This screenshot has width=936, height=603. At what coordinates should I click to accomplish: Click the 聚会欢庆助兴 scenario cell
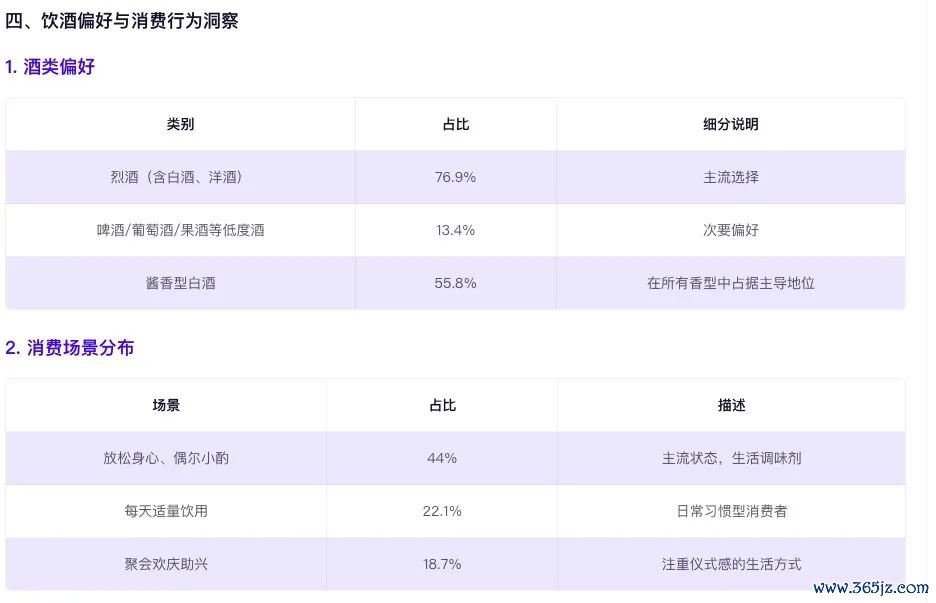pyautogui.click(x=166, y=564)
